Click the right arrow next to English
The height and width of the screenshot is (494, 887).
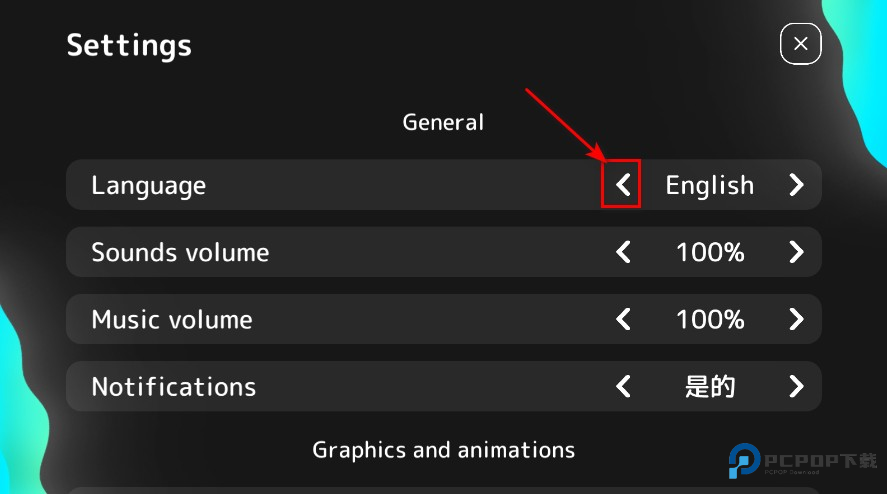796,185
